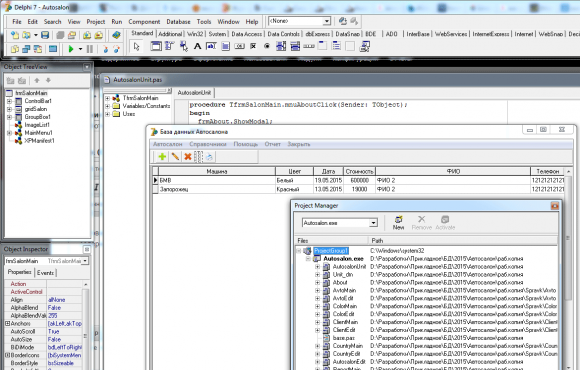580x370 pixels.
Task: Expand the ControlBar1 node in Object TreeView
Action: 9,101
